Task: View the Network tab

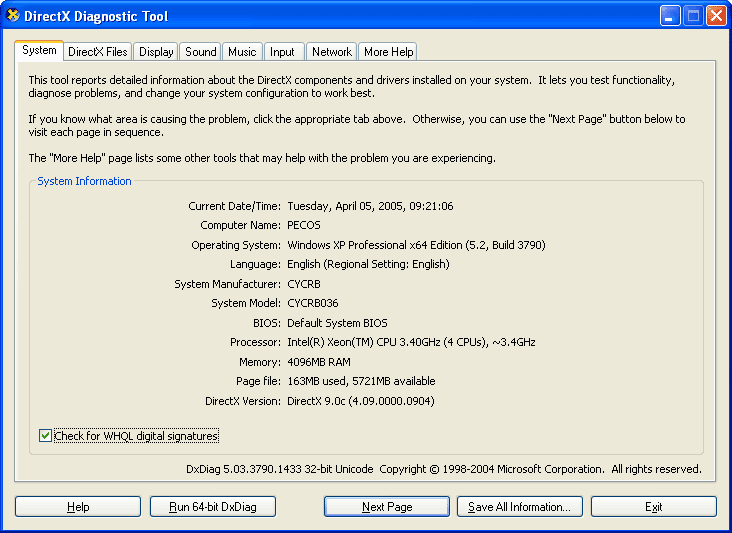Action: pos(331,52)
